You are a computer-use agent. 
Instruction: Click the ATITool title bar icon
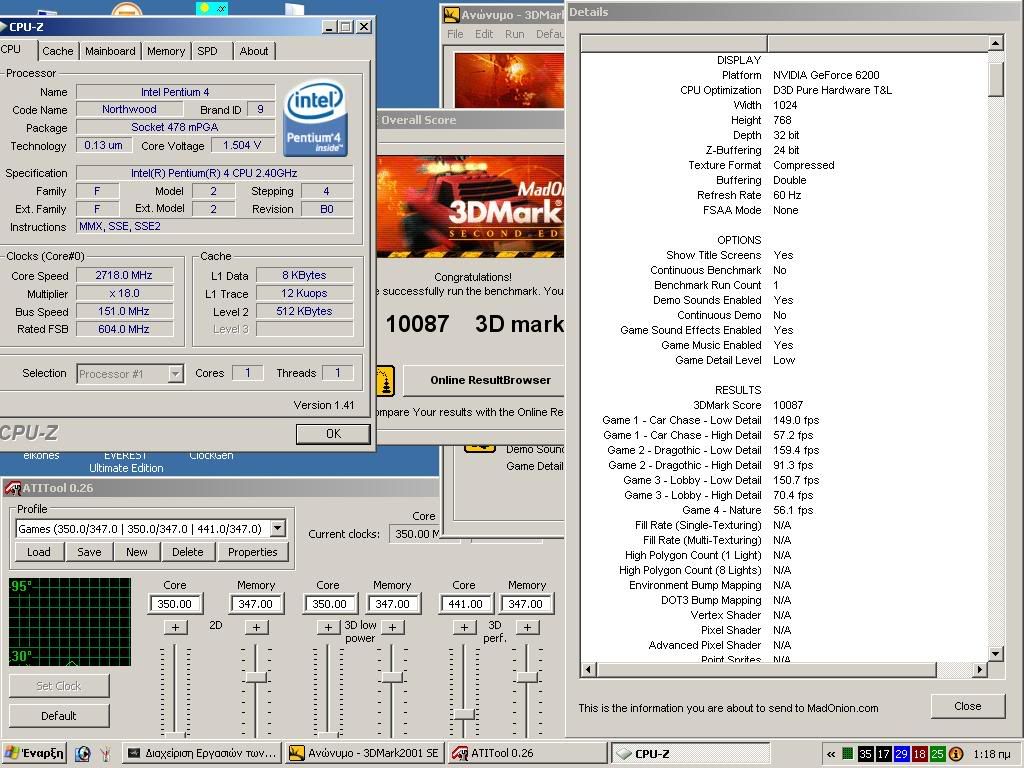(x=13, y=488)
